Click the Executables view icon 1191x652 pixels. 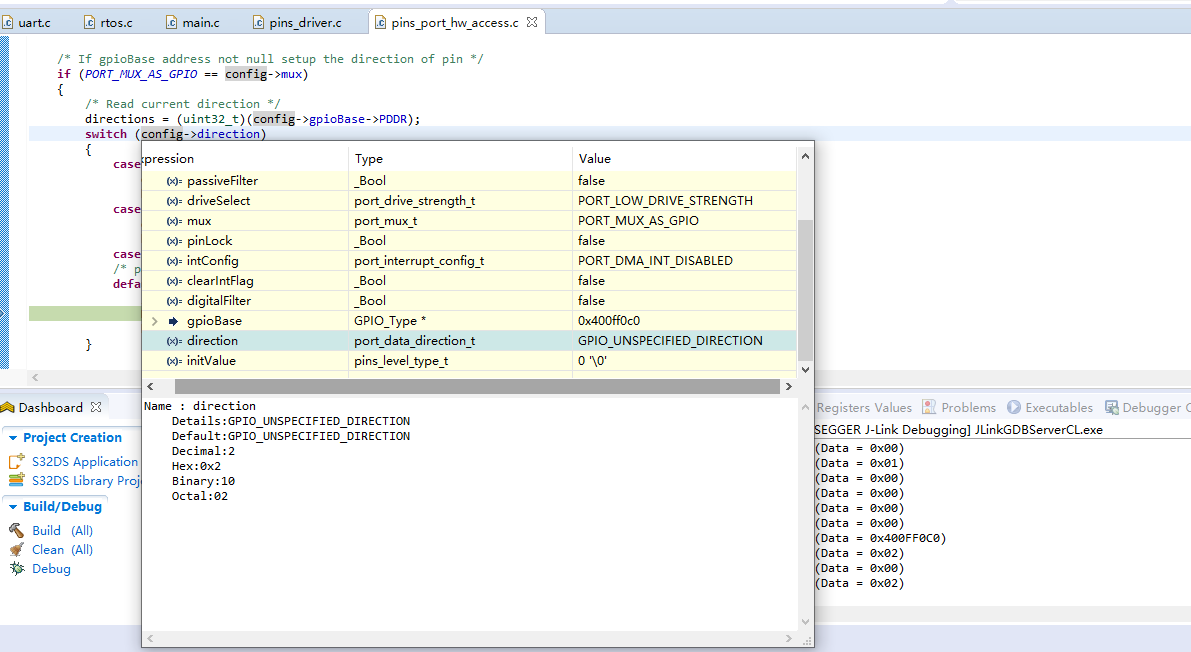1014,407
